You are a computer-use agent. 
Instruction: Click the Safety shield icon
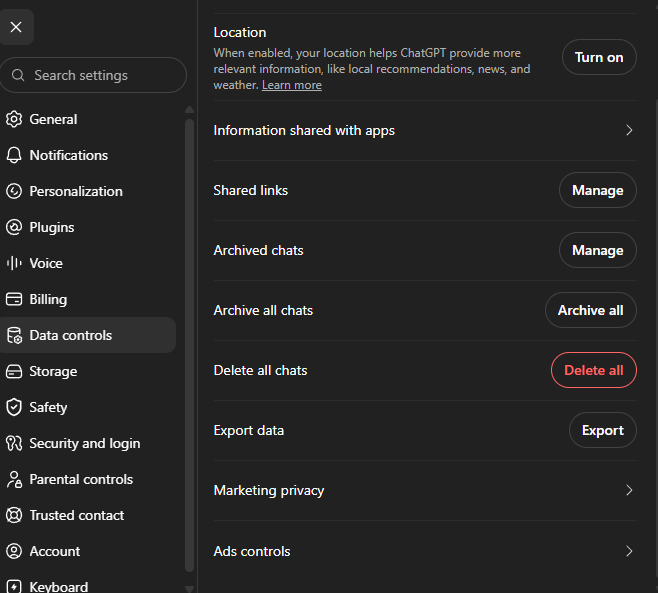[14, 407]
